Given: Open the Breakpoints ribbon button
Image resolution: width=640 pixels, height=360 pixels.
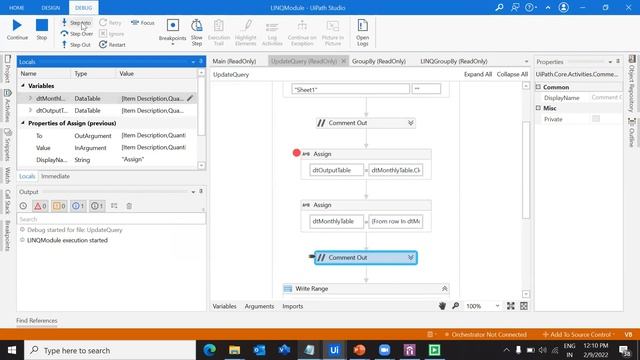Looking at the screenshot, I should [172, 32].
